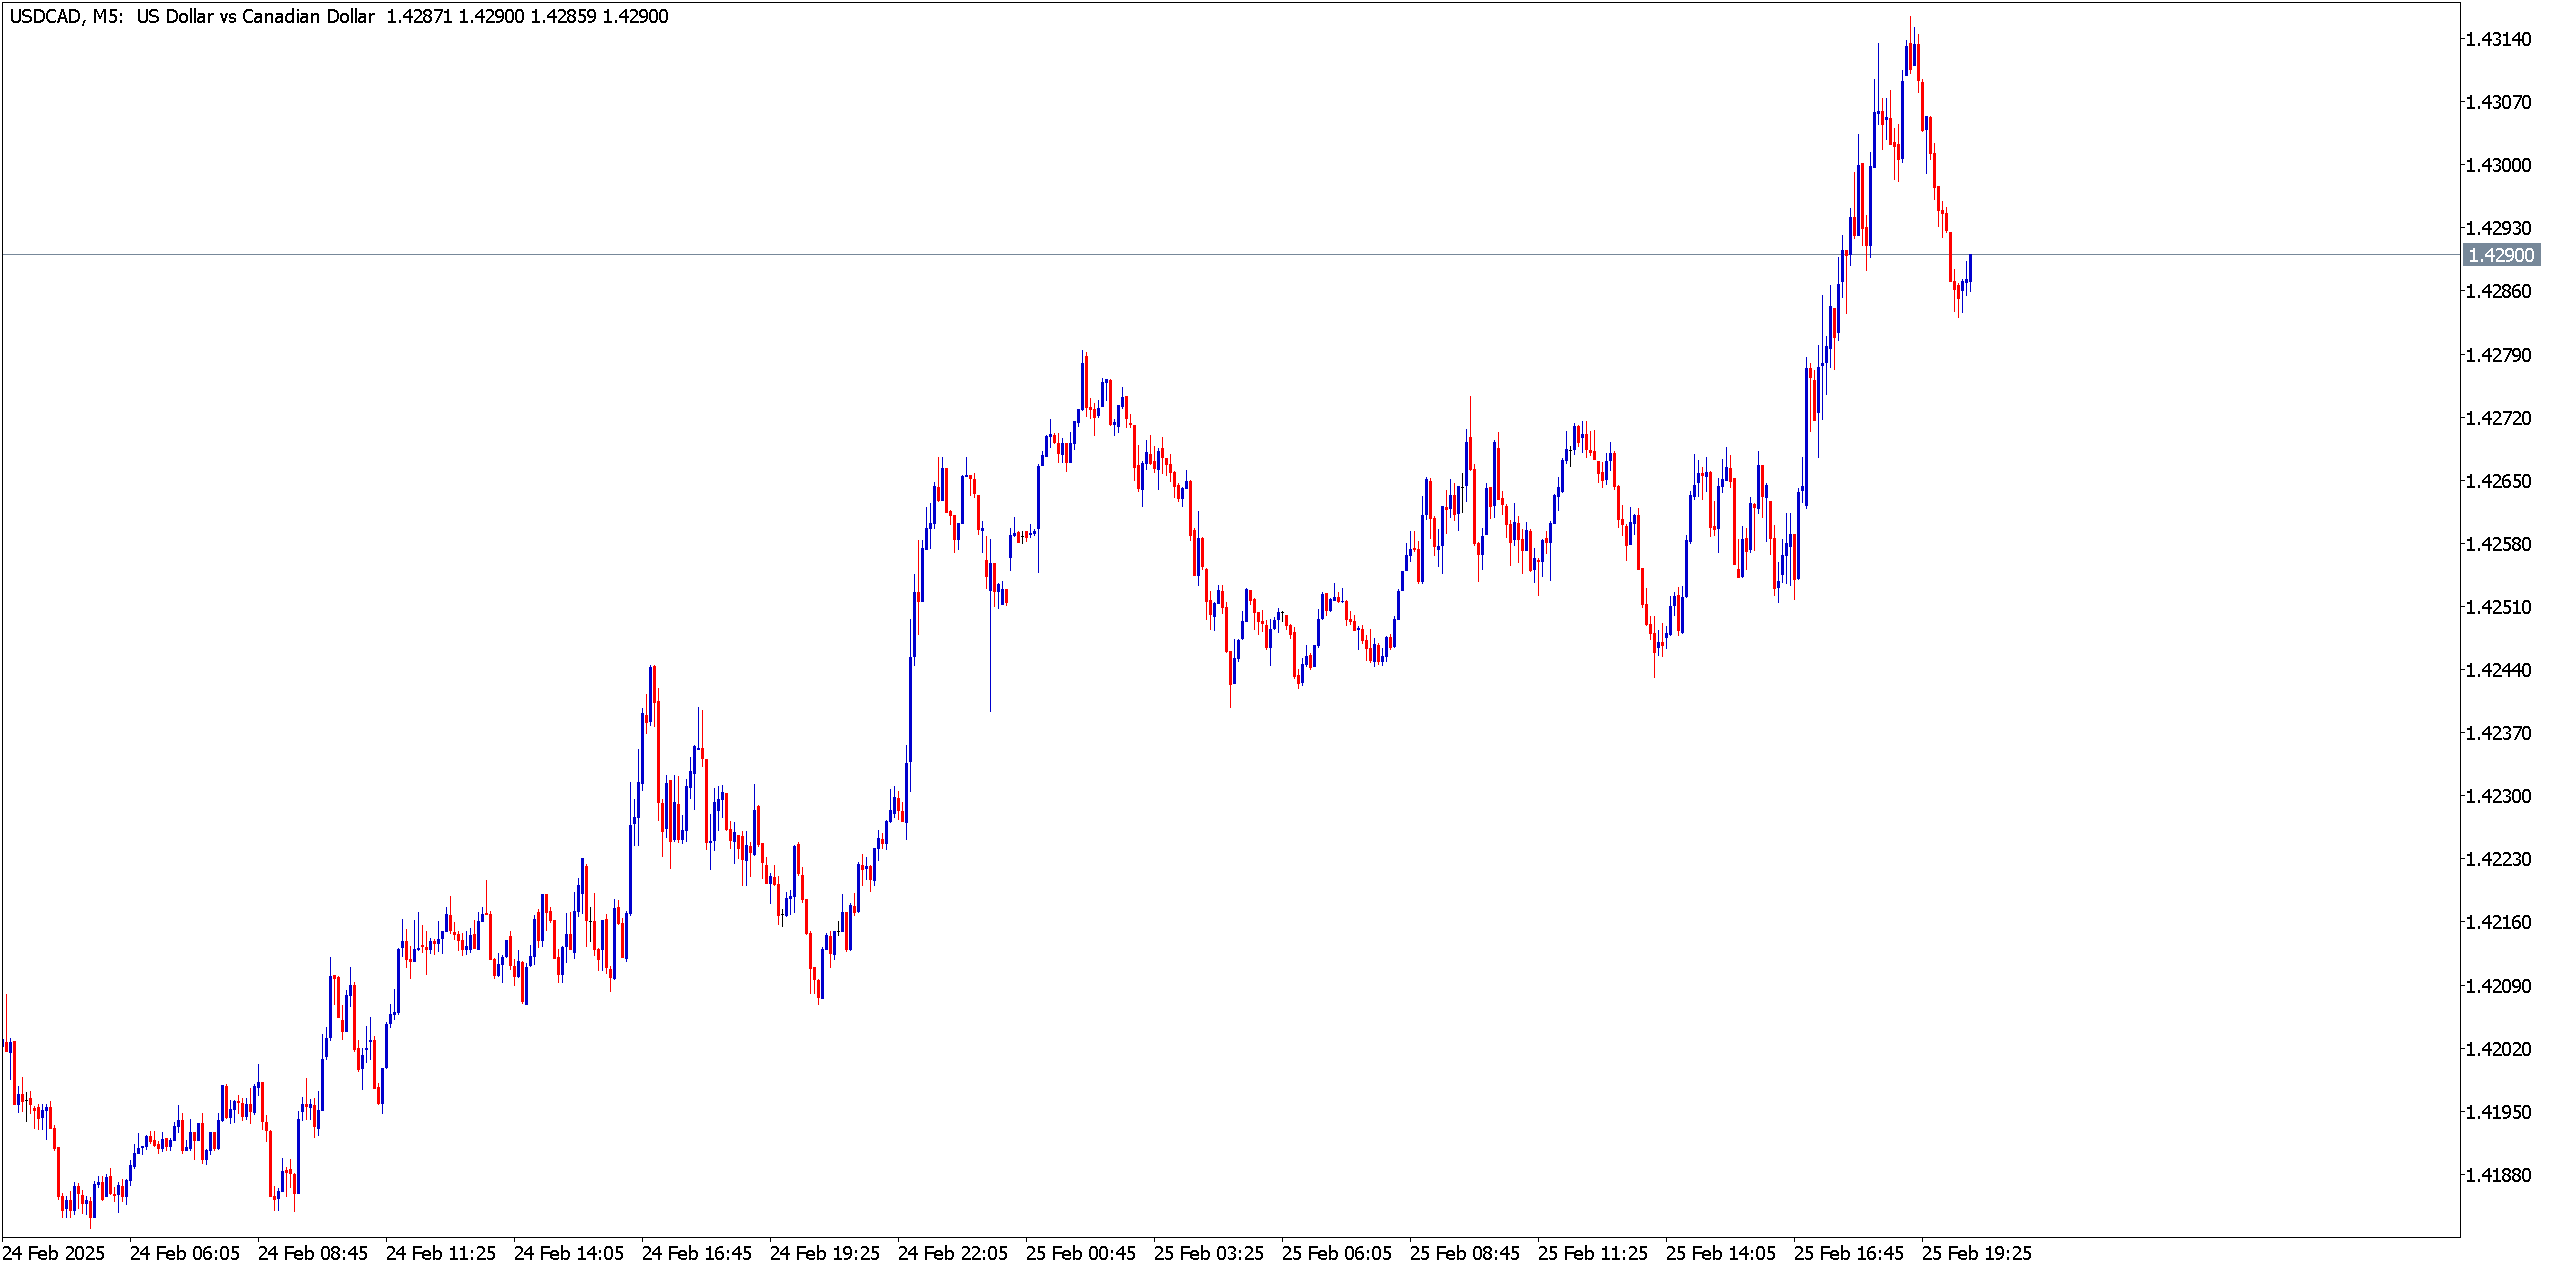2556x1270 pixels.
Task: Click the 24 Feb 22:05 time label
Action: tap(953, 1253)
